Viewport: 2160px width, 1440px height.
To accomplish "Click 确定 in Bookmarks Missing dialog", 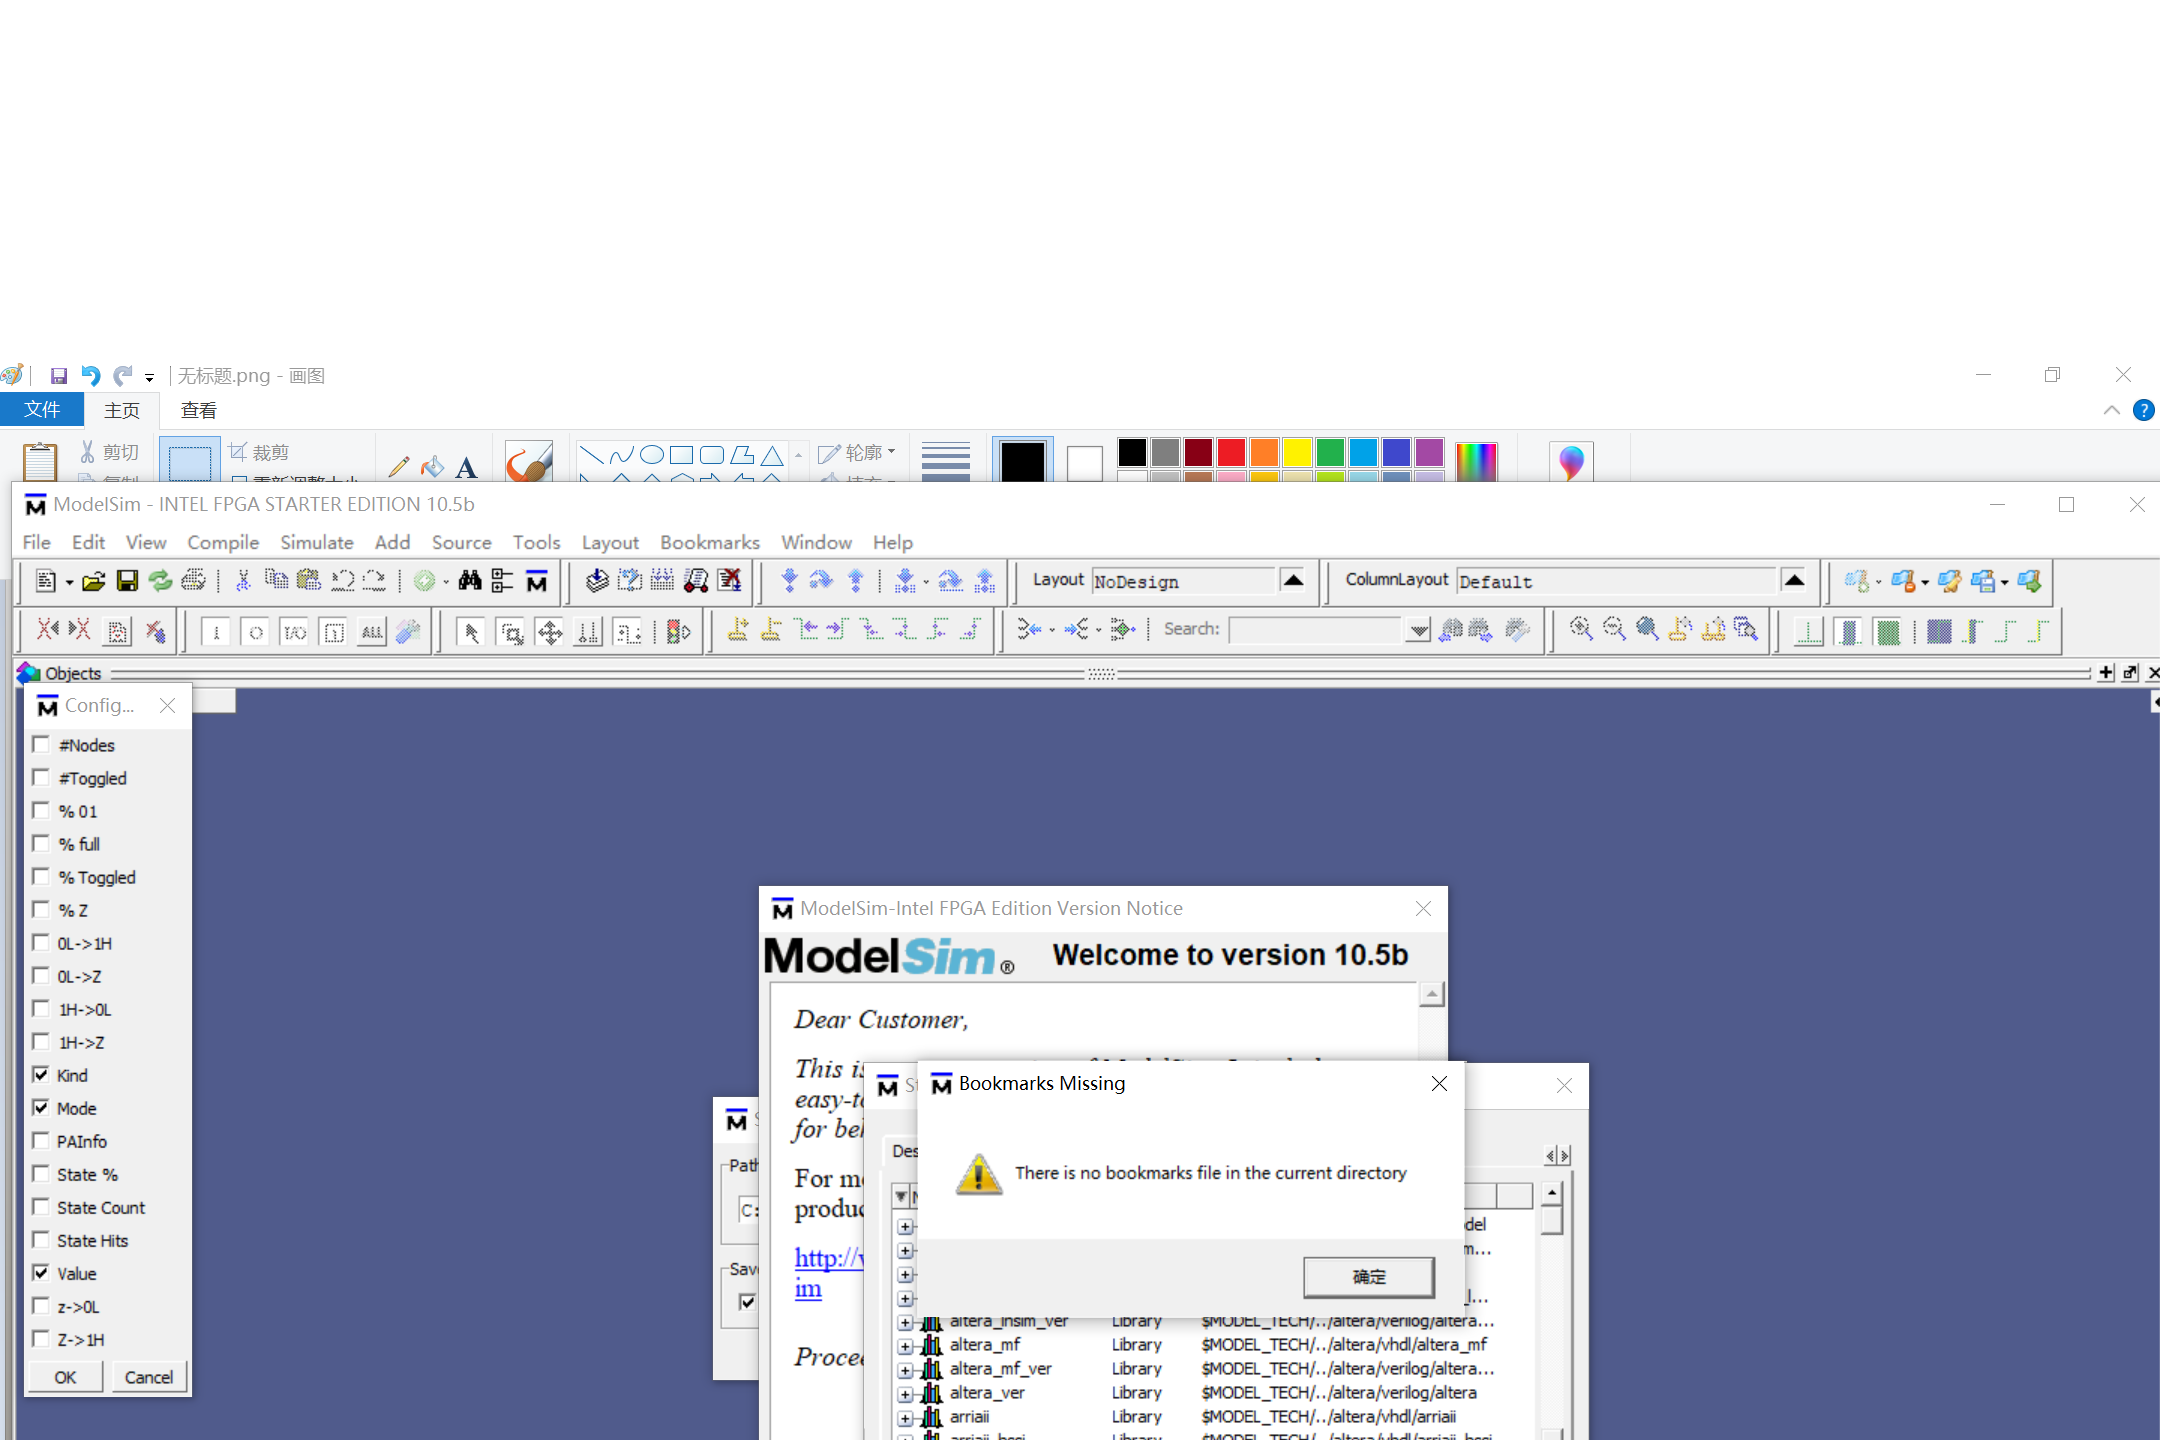I will point(1368,1277).
